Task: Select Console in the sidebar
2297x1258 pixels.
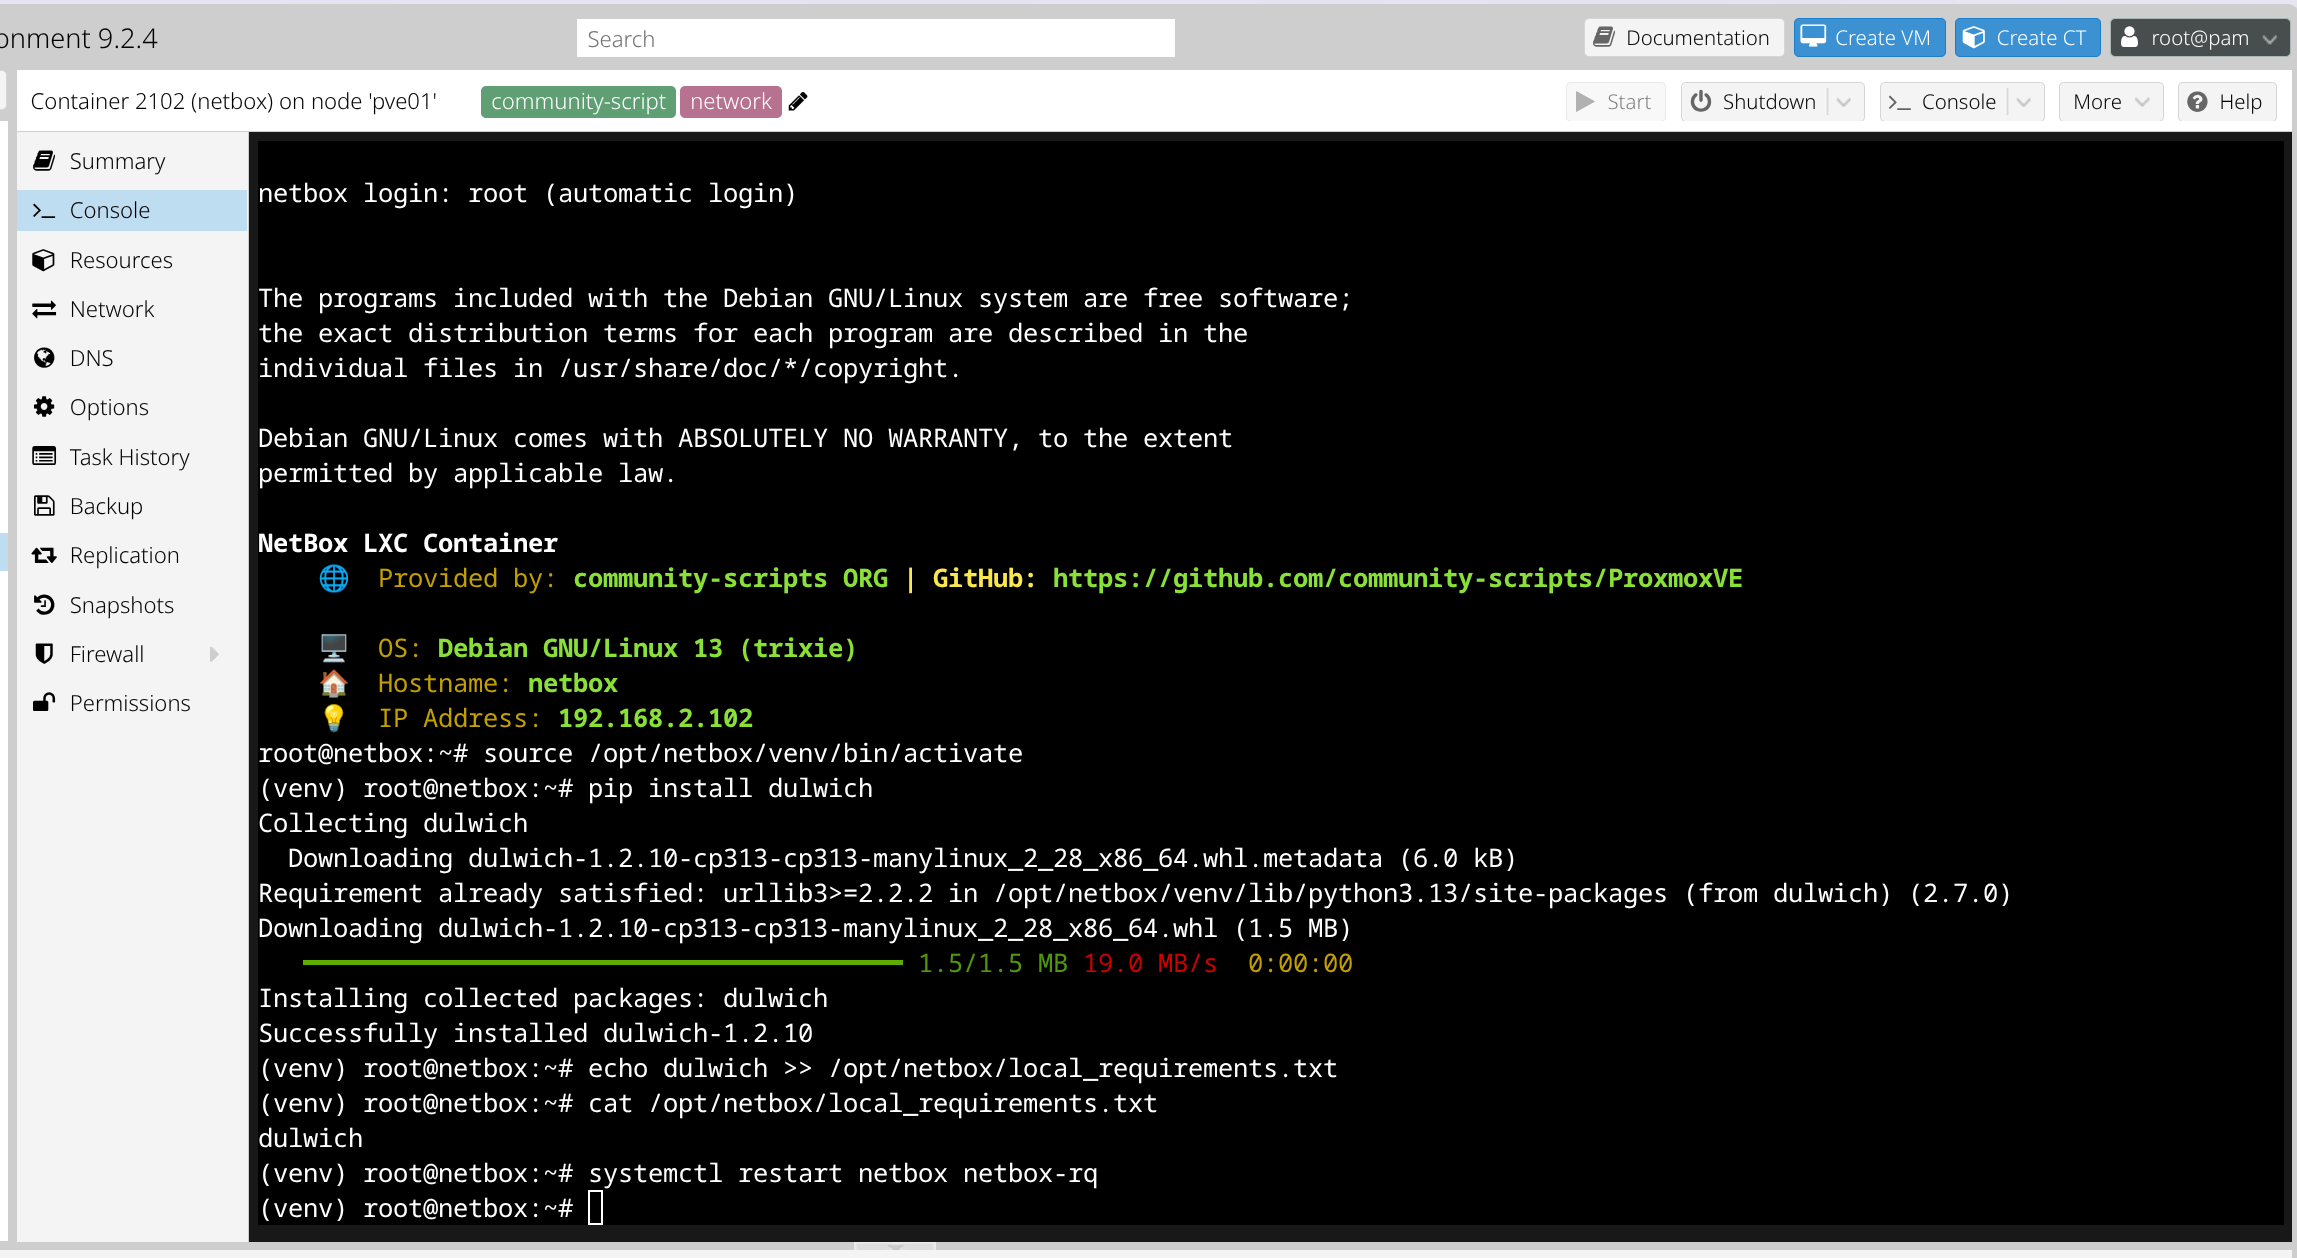Action: [132, 210]
